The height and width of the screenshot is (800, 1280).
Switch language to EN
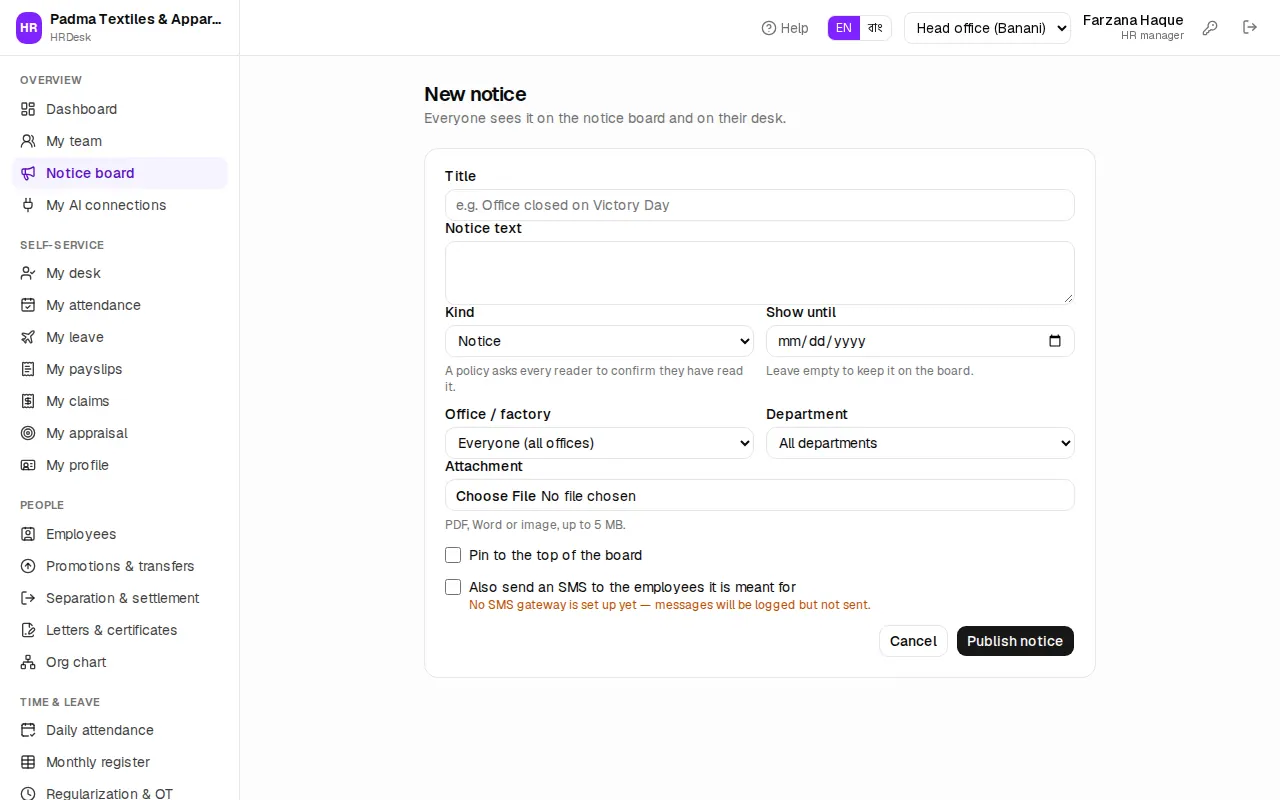[844, 28]
